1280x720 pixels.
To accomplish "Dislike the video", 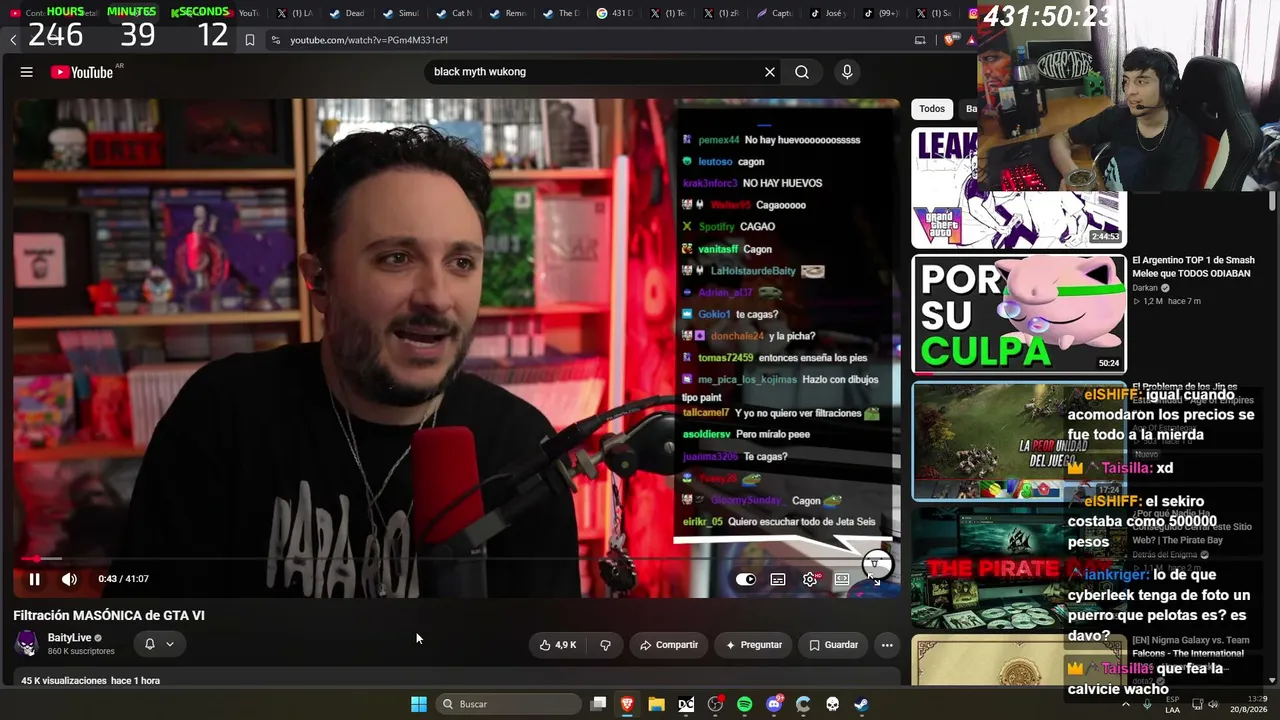I will pos(605,645).
